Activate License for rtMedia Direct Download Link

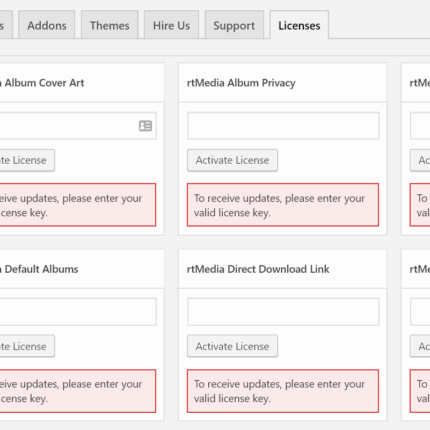(x=232, y=346)
